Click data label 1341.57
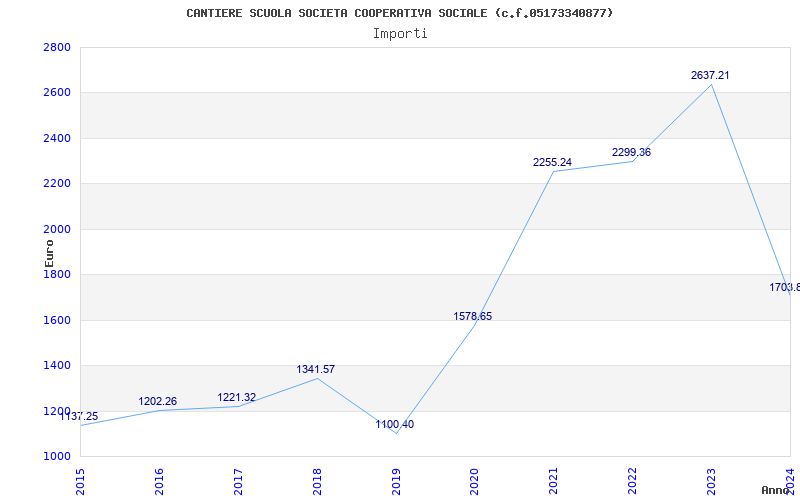Image resolution: width=800 pixels, height=500 pixels. [316, 369]
